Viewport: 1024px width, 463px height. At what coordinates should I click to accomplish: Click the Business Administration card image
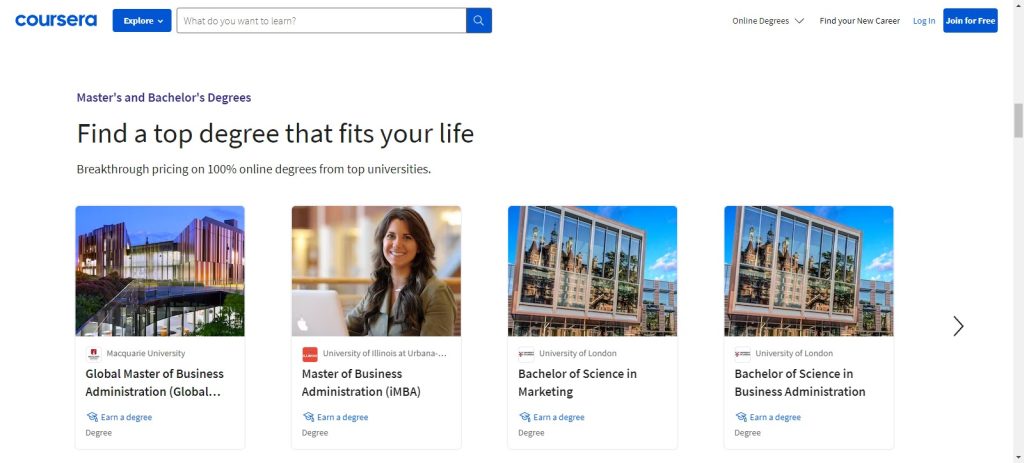(808, 270)
